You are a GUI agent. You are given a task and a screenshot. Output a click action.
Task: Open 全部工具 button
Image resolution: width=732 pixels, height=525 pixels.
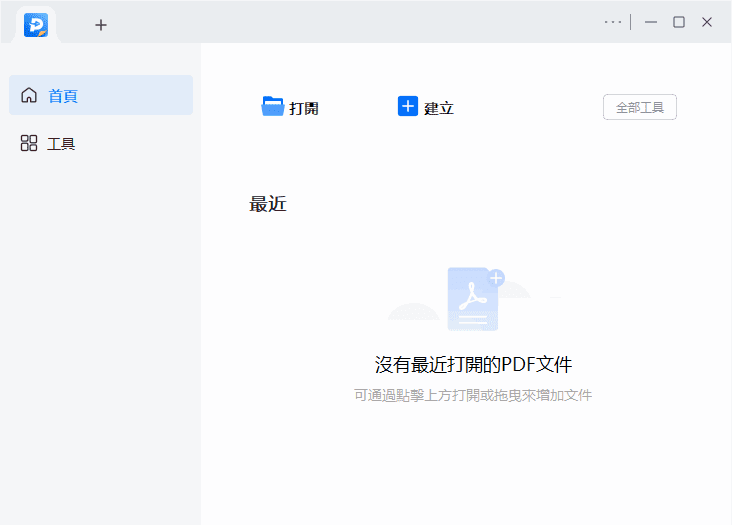click(640, 107)
